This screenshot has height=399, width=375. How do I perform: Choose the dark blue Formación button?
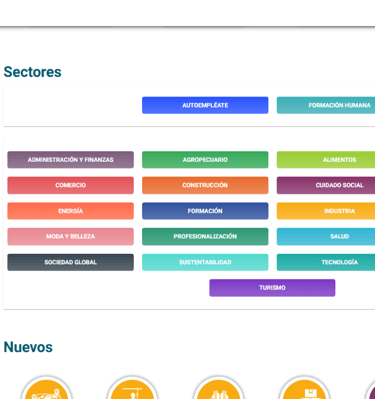(205, 211)
